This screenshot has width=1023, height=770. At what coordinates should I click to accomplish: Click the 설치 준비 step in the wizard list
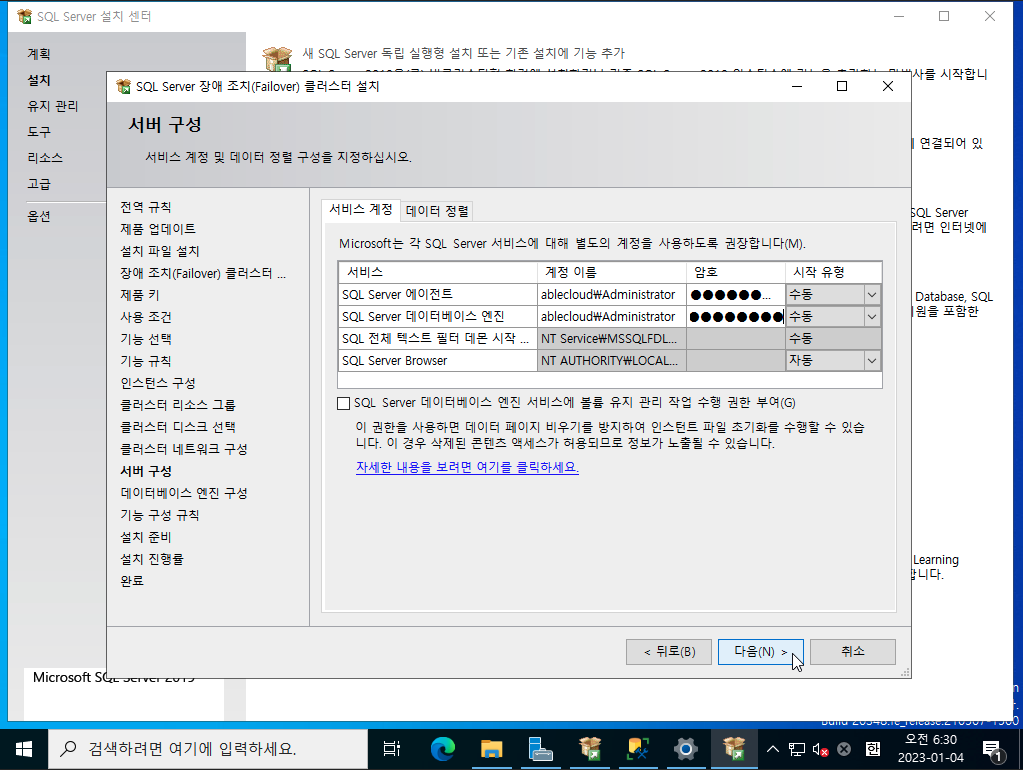tap(145, 537)
